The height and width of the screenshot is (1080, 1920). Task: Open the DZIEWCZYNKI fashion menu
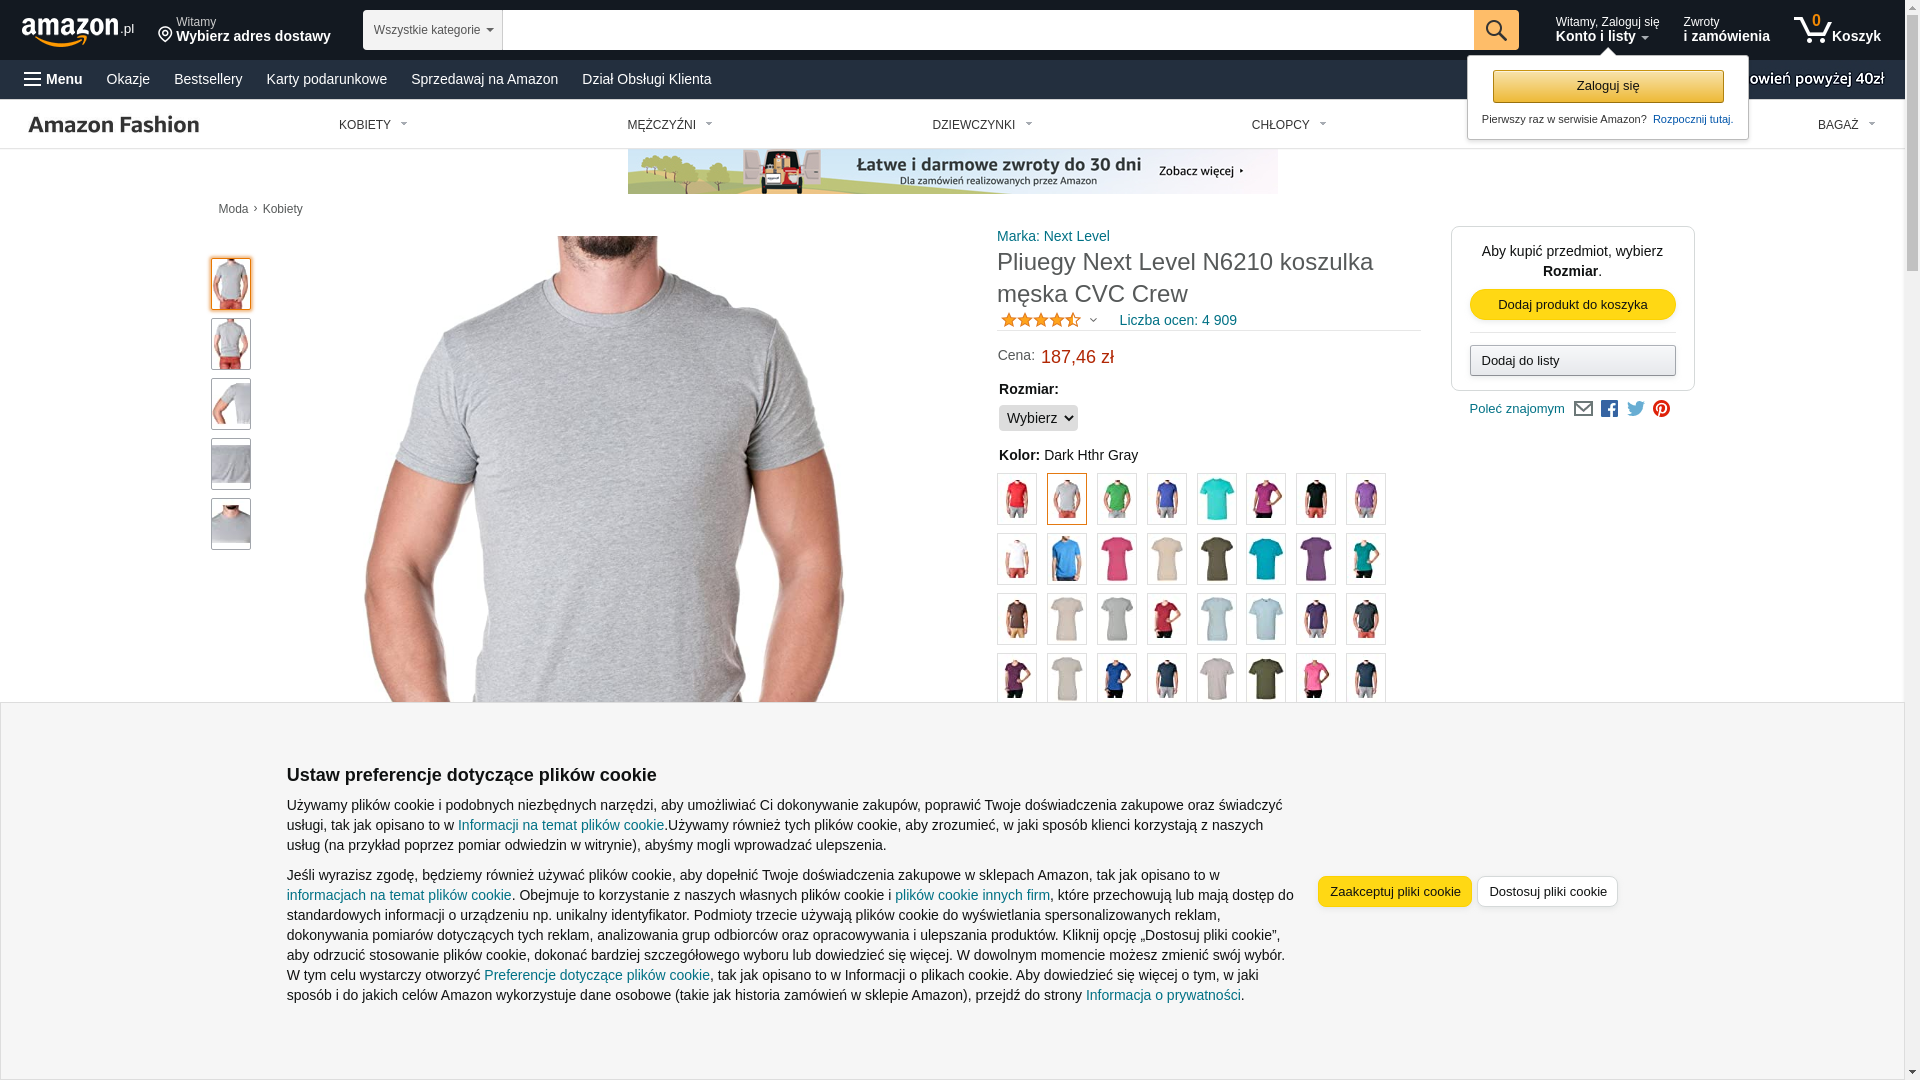(x=982, y=125)
